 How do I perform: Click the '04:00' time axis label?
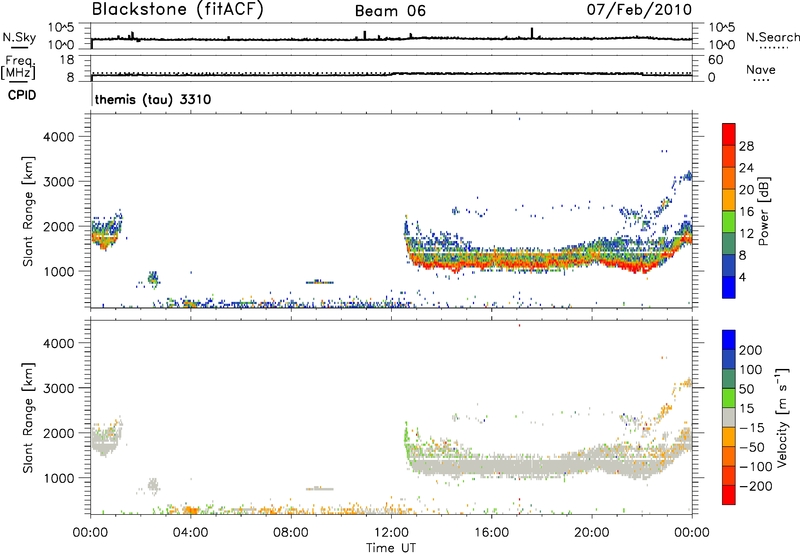[x=190, y=533]
